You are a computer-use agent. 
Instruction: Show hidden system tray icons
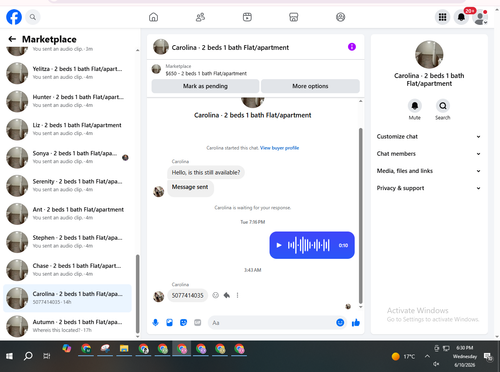pos(427,356)
